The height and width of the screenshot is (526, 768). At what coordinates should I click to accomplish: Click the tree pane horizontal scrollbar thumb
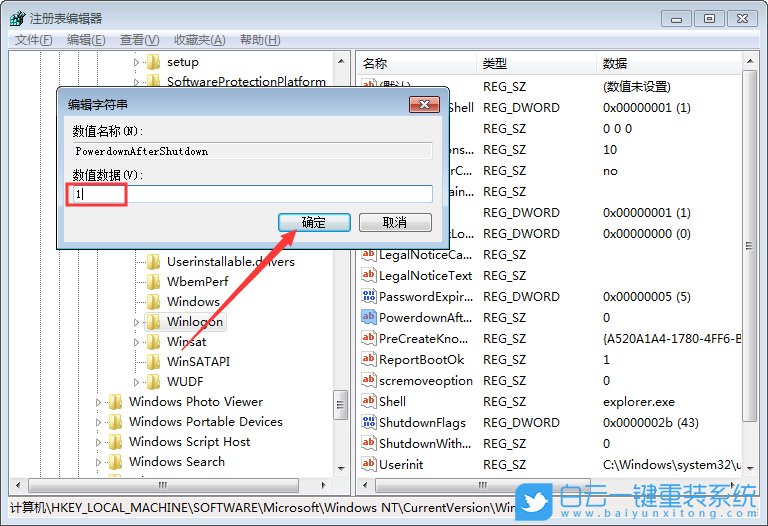click(x=164, y=485)
